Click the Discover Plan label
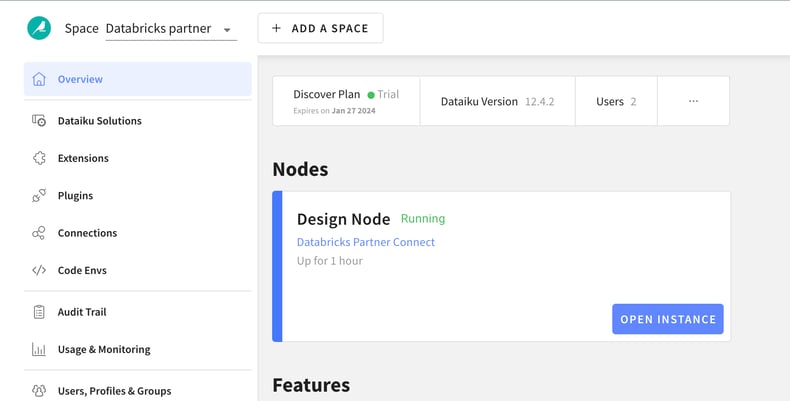The image size is (790, 401). tap(326, 94)
